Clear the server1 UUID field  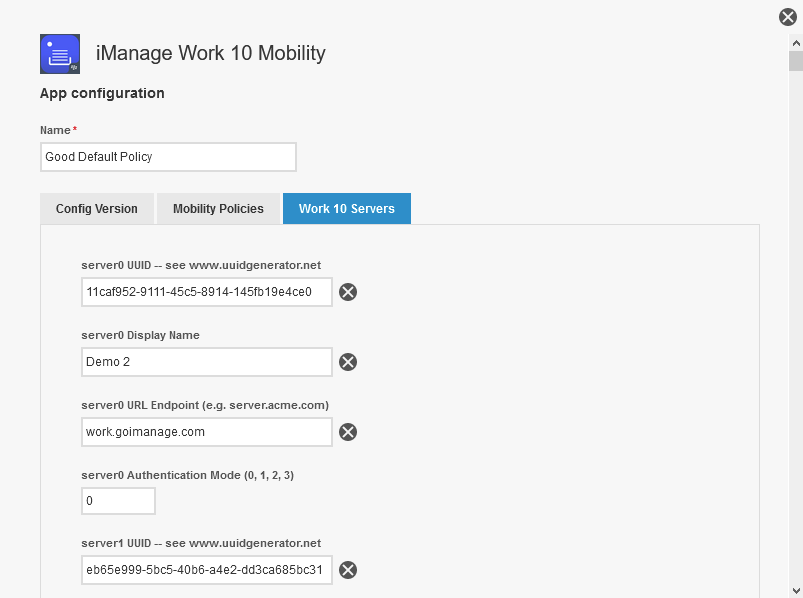348,570
